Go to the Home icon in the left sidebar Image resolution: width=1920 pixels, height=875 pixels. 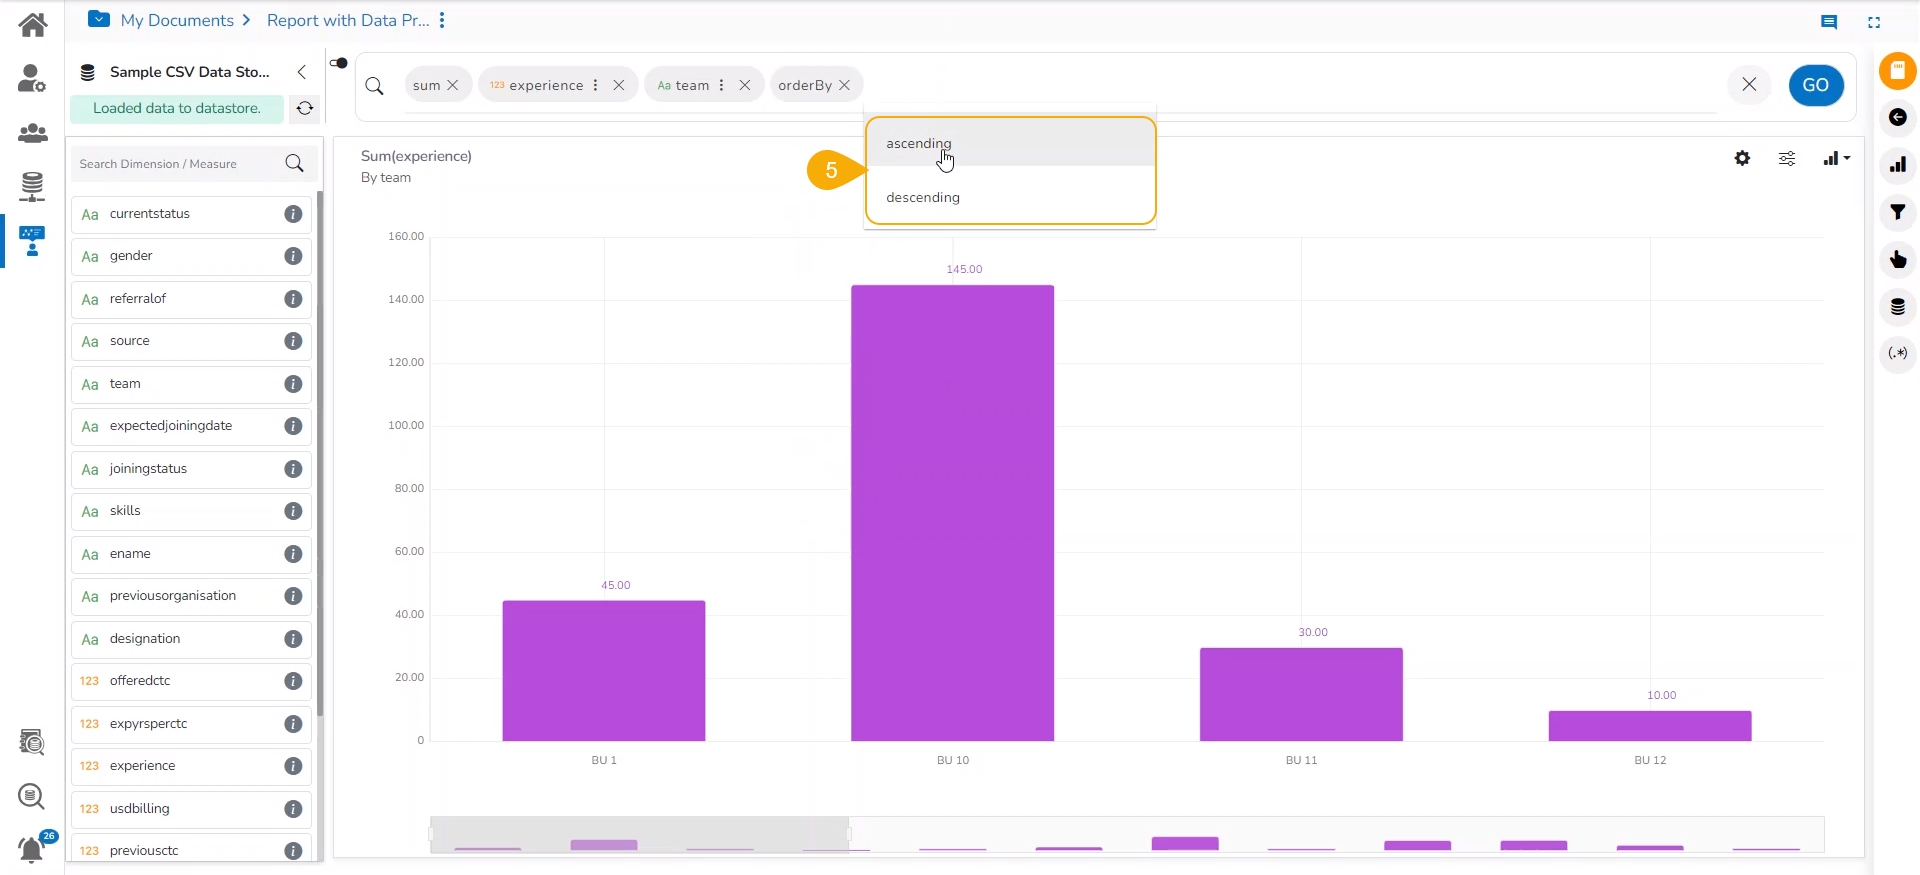click(32, 24)
